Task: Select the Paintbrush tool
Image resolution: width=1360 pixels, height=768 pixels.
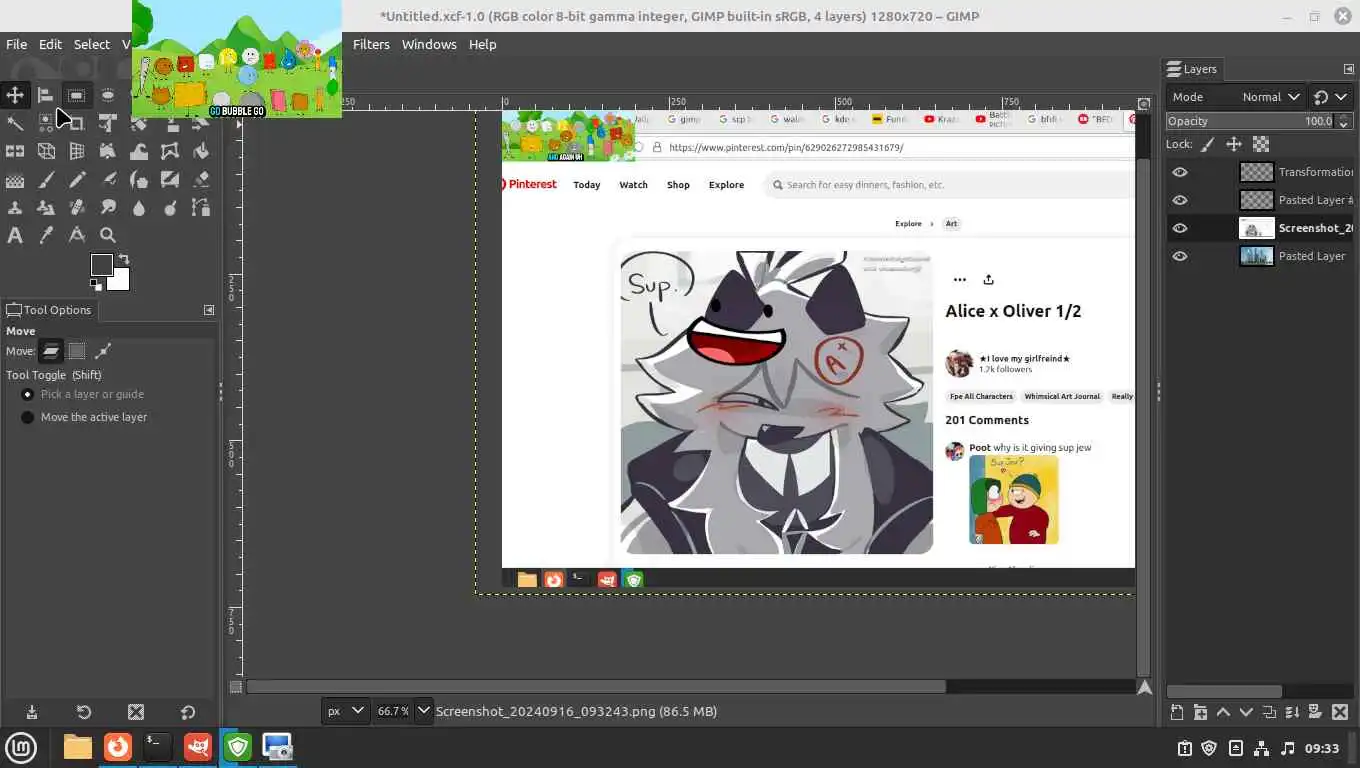Action: click(46, 180)
